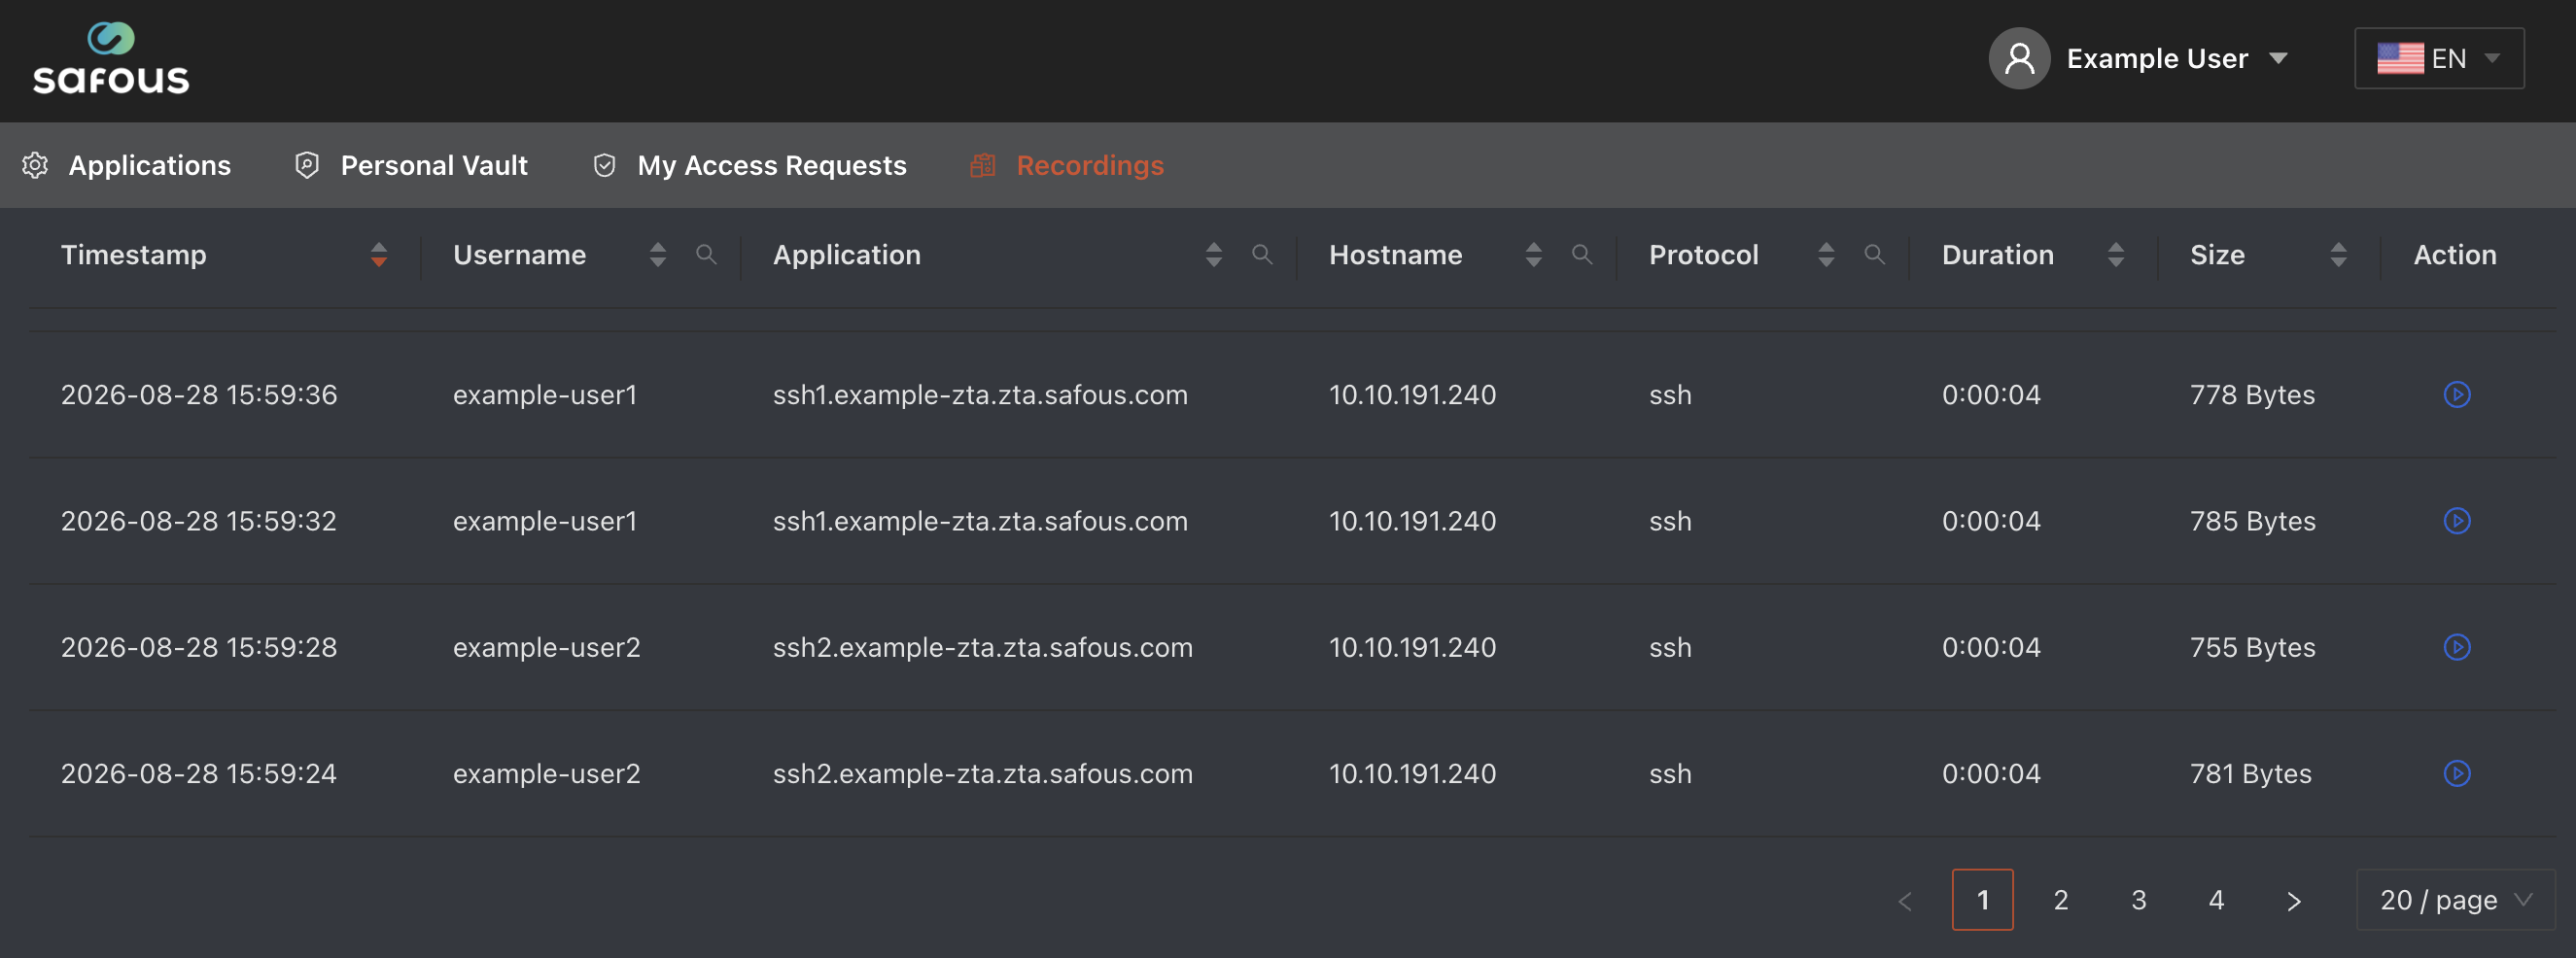
Task: Go to next page arrow
Action: (2294, 900)
